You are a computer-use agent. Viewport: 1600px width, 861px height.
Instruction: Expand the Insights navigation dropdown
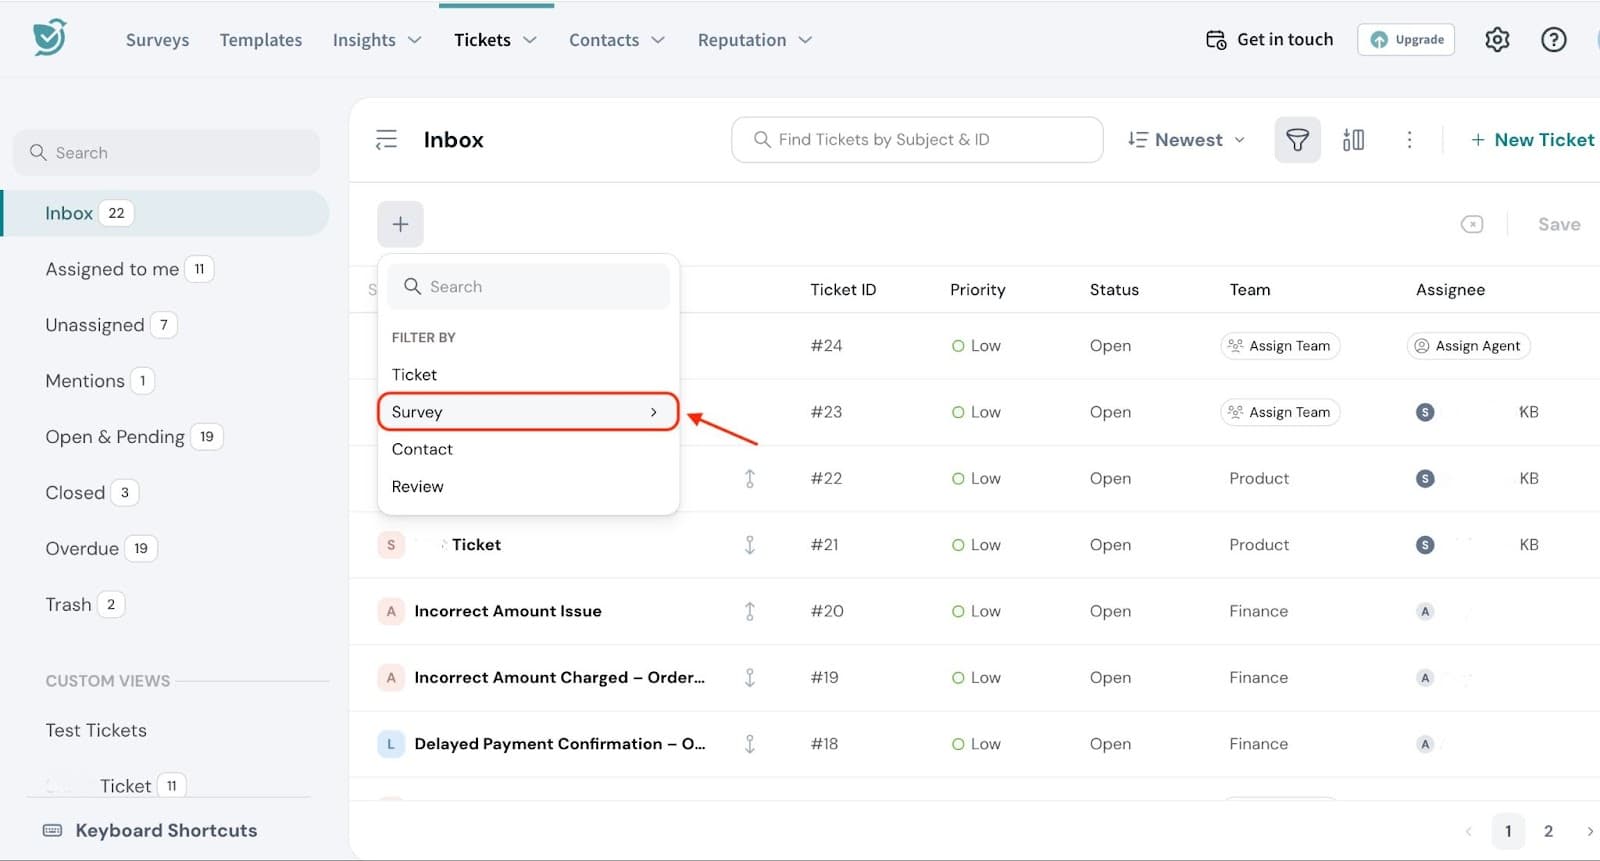click(377, 40)
